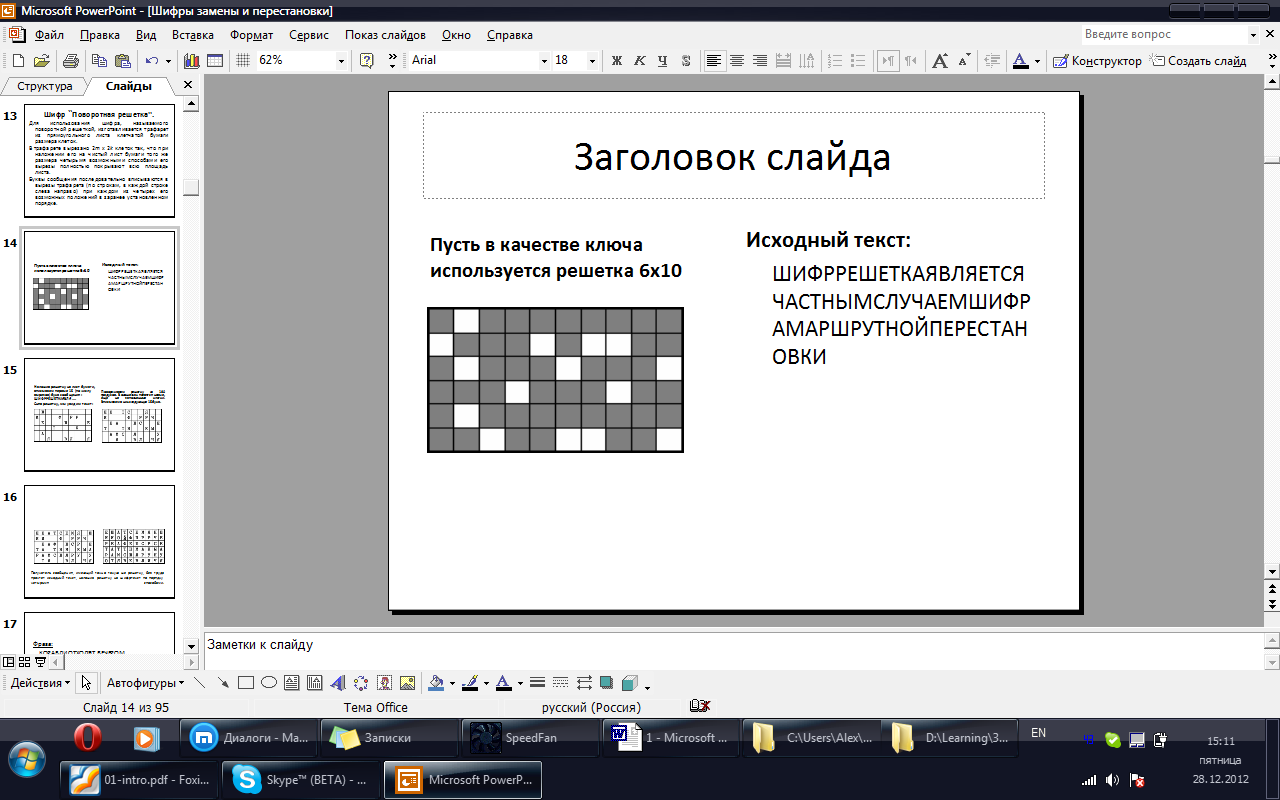This screenshot has width=1280, height=800.
Task: Toggle the Show grid icon
Action: pyautogui.click(x=243, y=60)
